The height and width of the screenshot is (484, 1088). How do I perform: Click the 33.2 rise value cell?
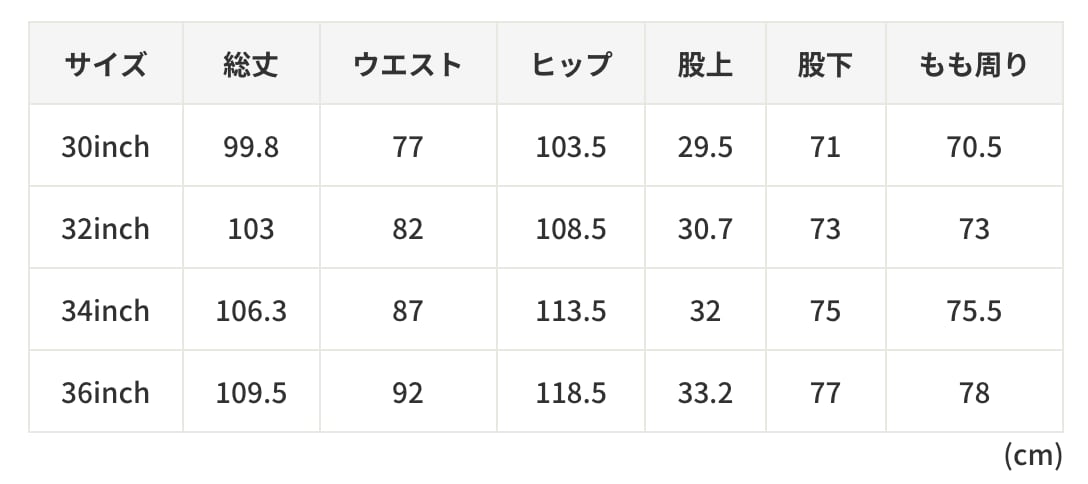[x=705, y=393]
